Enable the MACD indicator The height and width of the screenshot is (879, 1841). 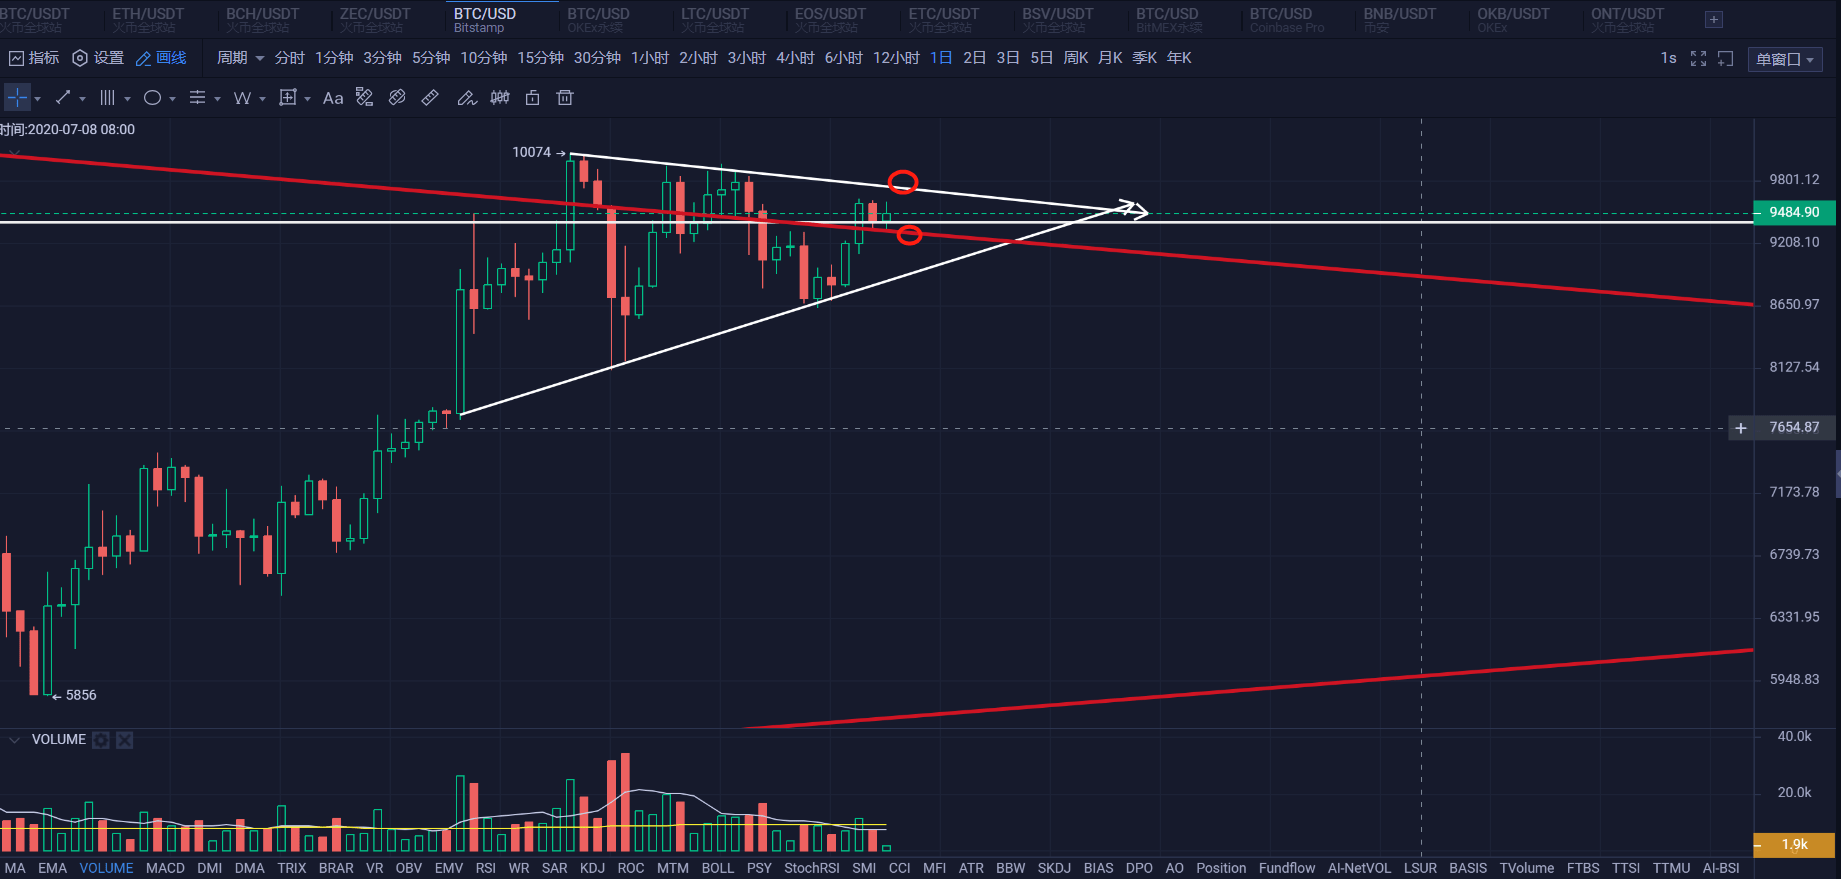click(165, 868)
